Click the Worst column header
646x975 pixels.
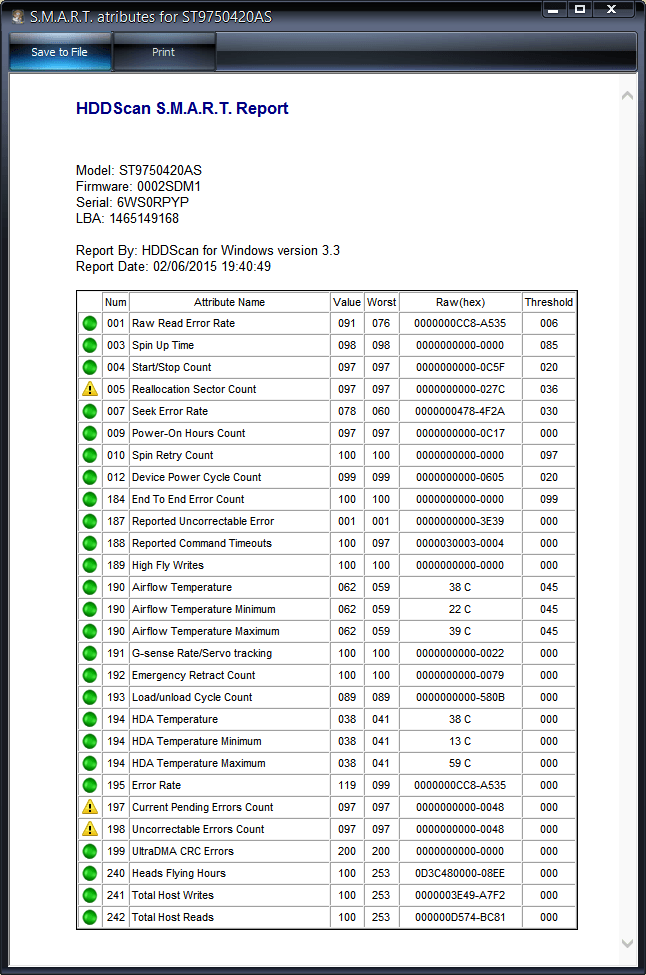pyautogui.click(x=381, y=302)
